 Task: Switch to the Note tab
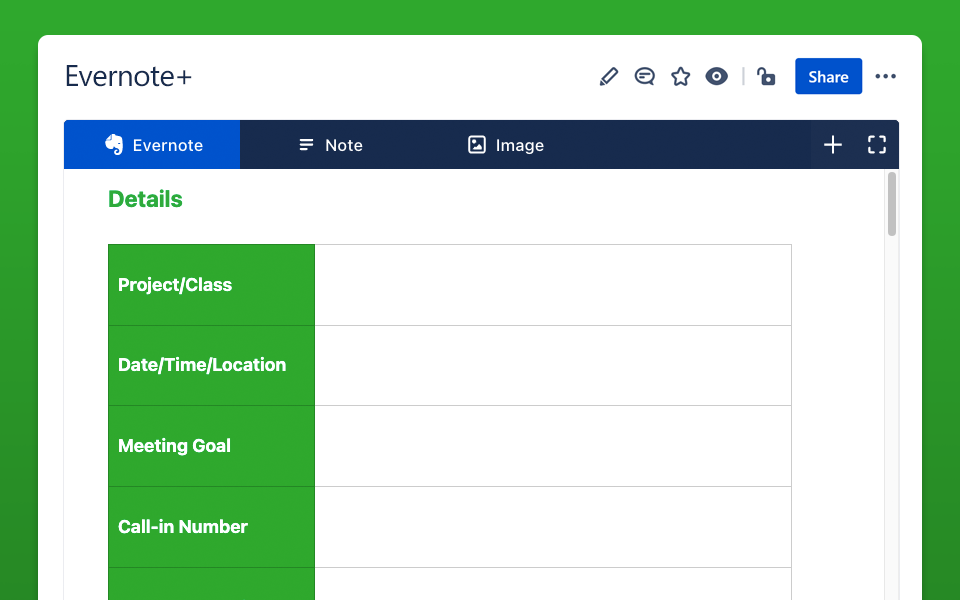click(331, 145)
